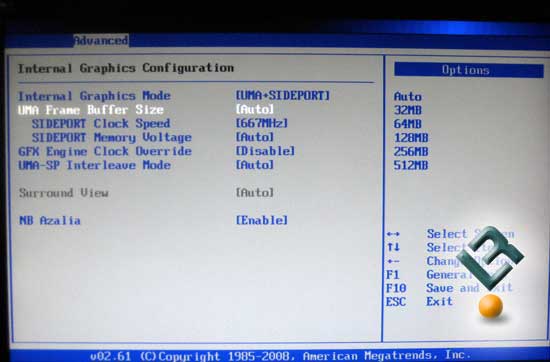Image resolution: width=550 pixels, height=362 pixels.
Task: Click the American Megatrends copyright line
Action: click(280, 356)
